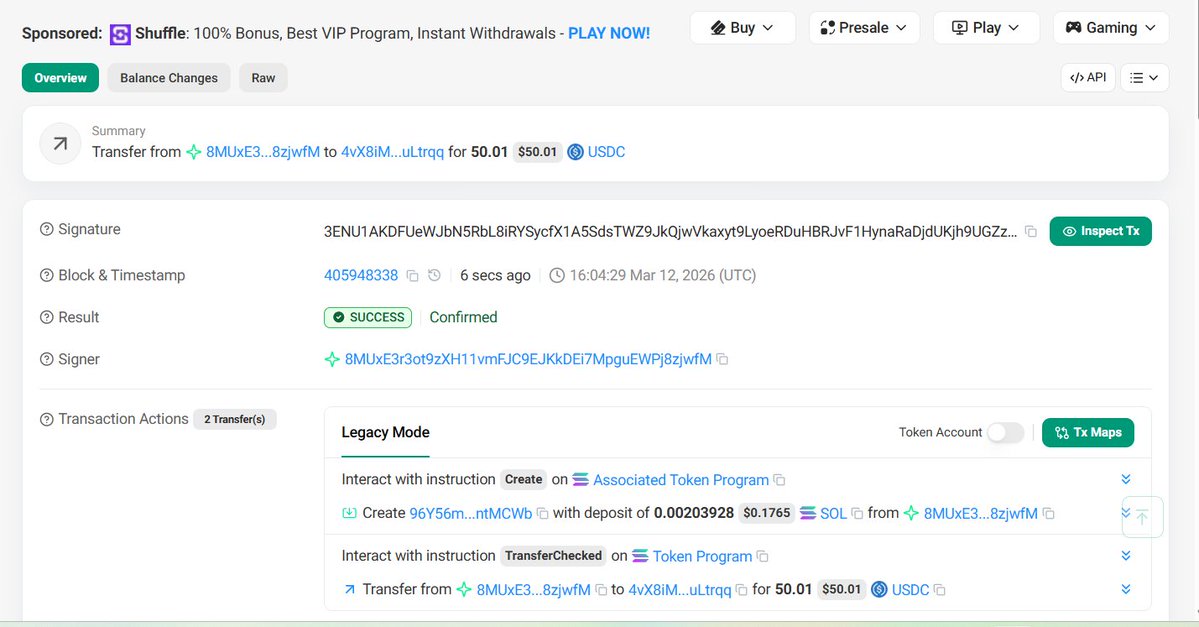Copy the signer address
Screen dimensions: 1199x627
click(722, 359)
